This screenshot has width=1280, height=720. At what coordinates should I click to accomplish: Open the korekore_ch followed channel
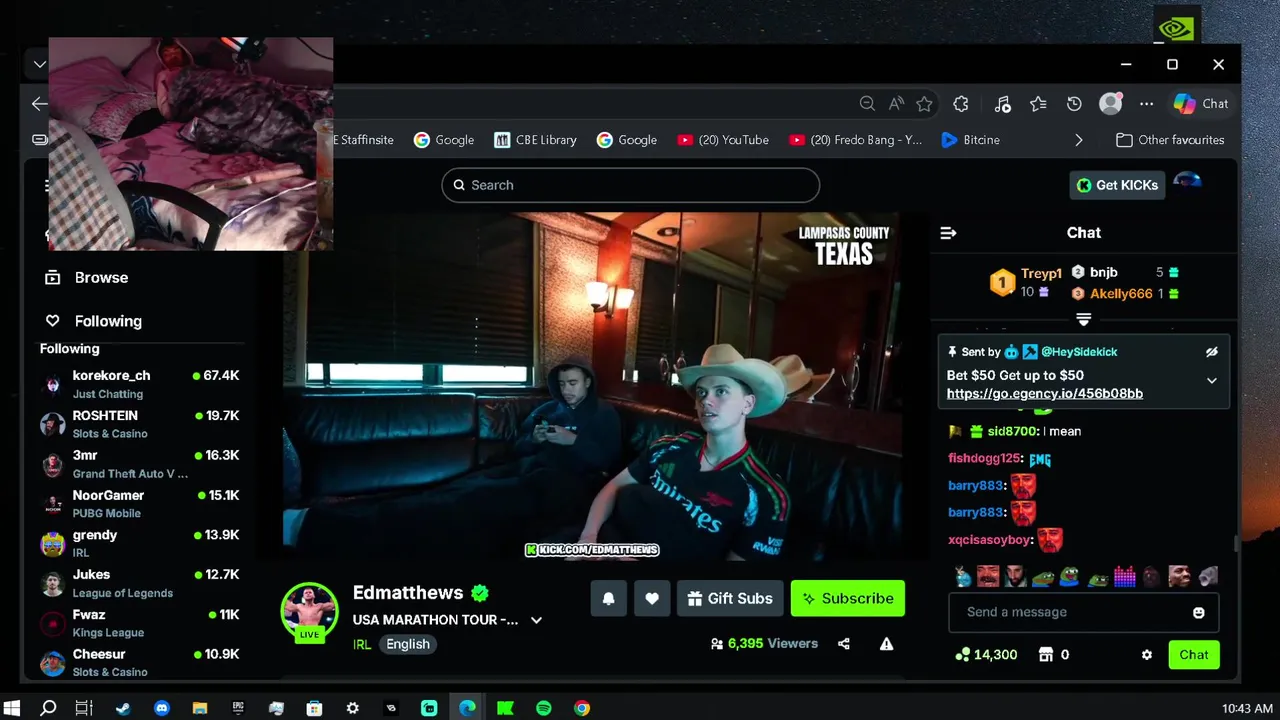click(141, 384)
